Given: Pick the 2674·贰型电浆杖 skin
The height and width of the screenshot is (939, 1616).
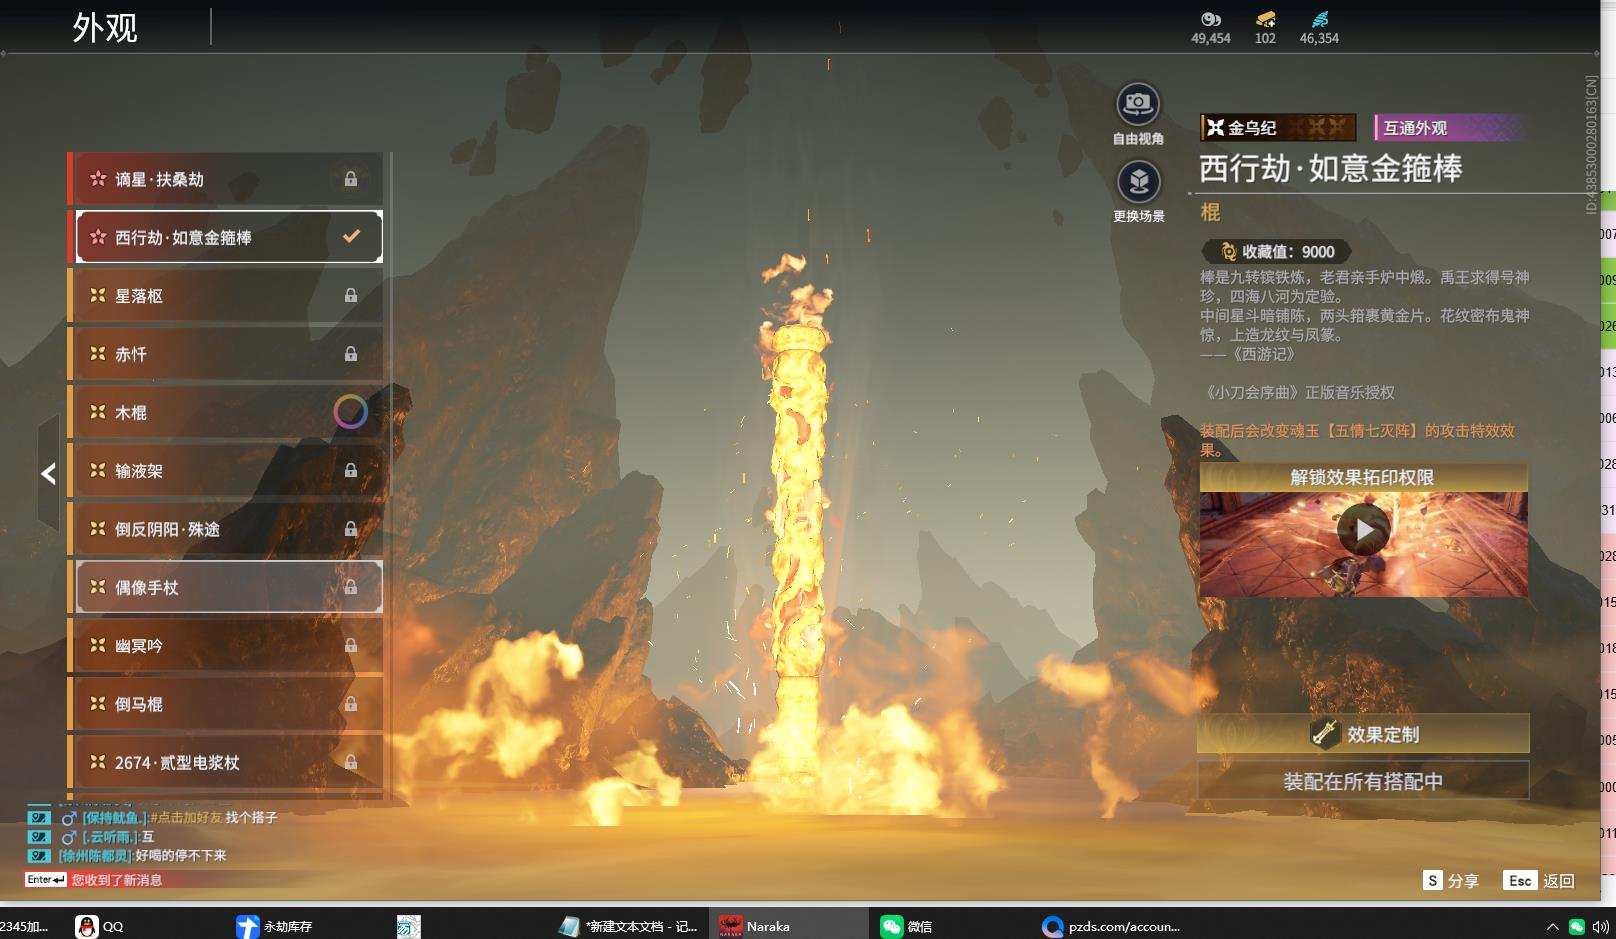Looking at the screenshot, I should [x=225, y=762].
